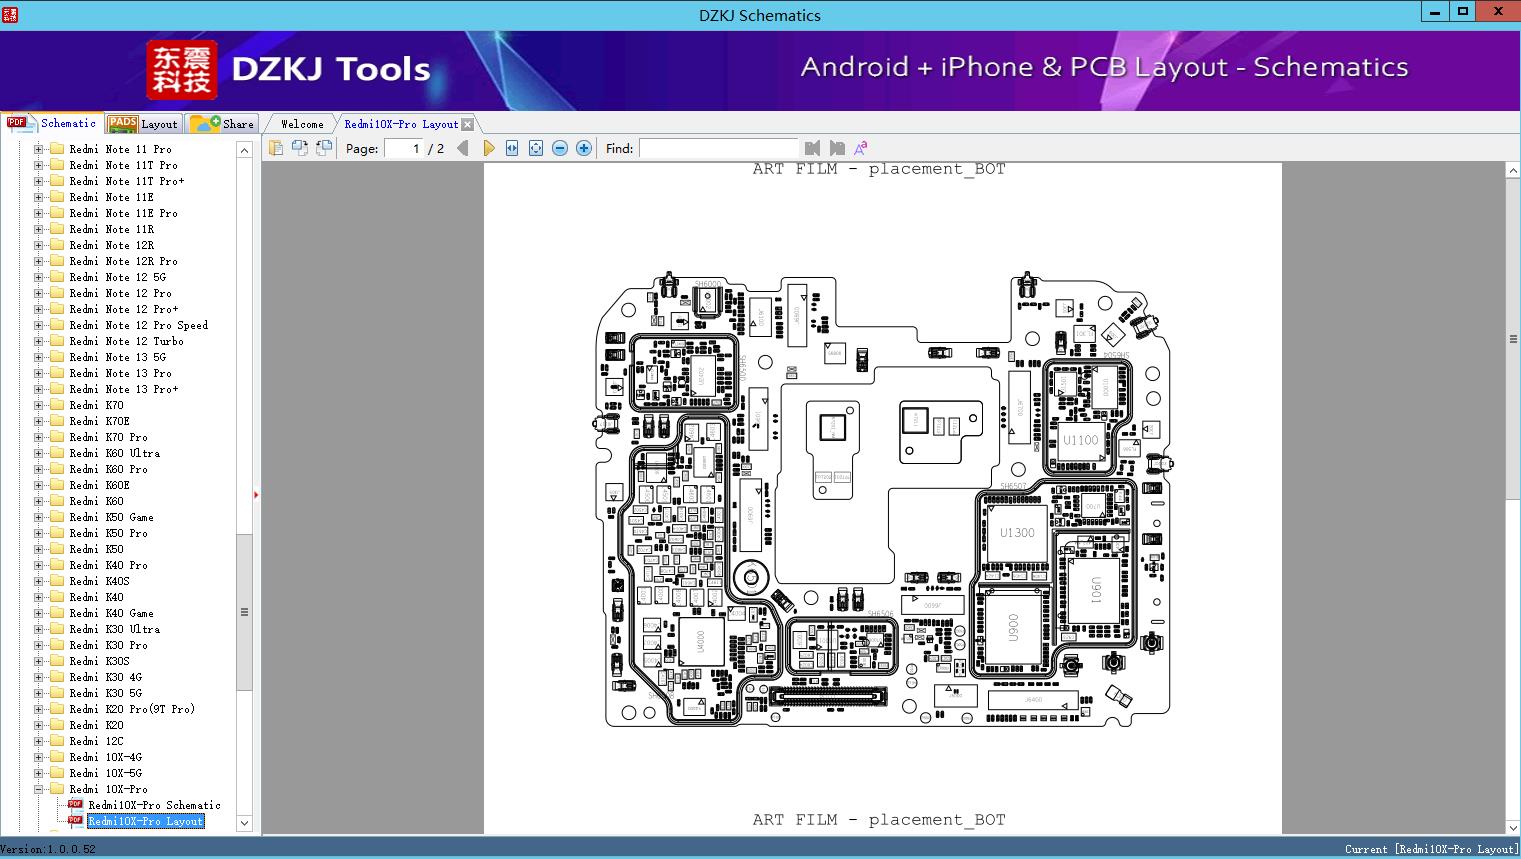The height and width of the screenshot is (859, 1521).
Task: Click the Find text field
Action: coord(718,148)
